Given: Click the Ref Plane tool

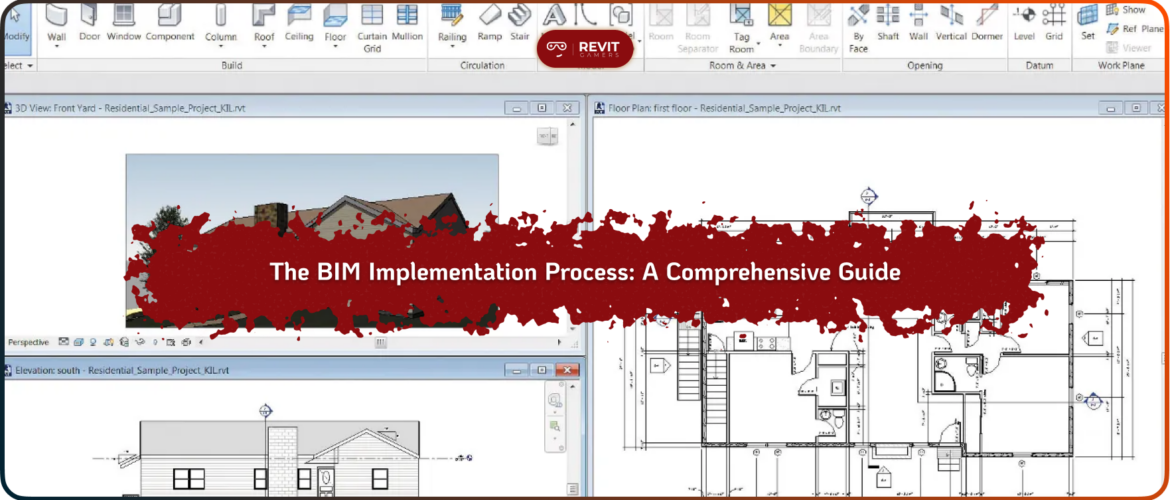Looking at the screenshot, I should pyautogui.click(x=1134, y=29).
